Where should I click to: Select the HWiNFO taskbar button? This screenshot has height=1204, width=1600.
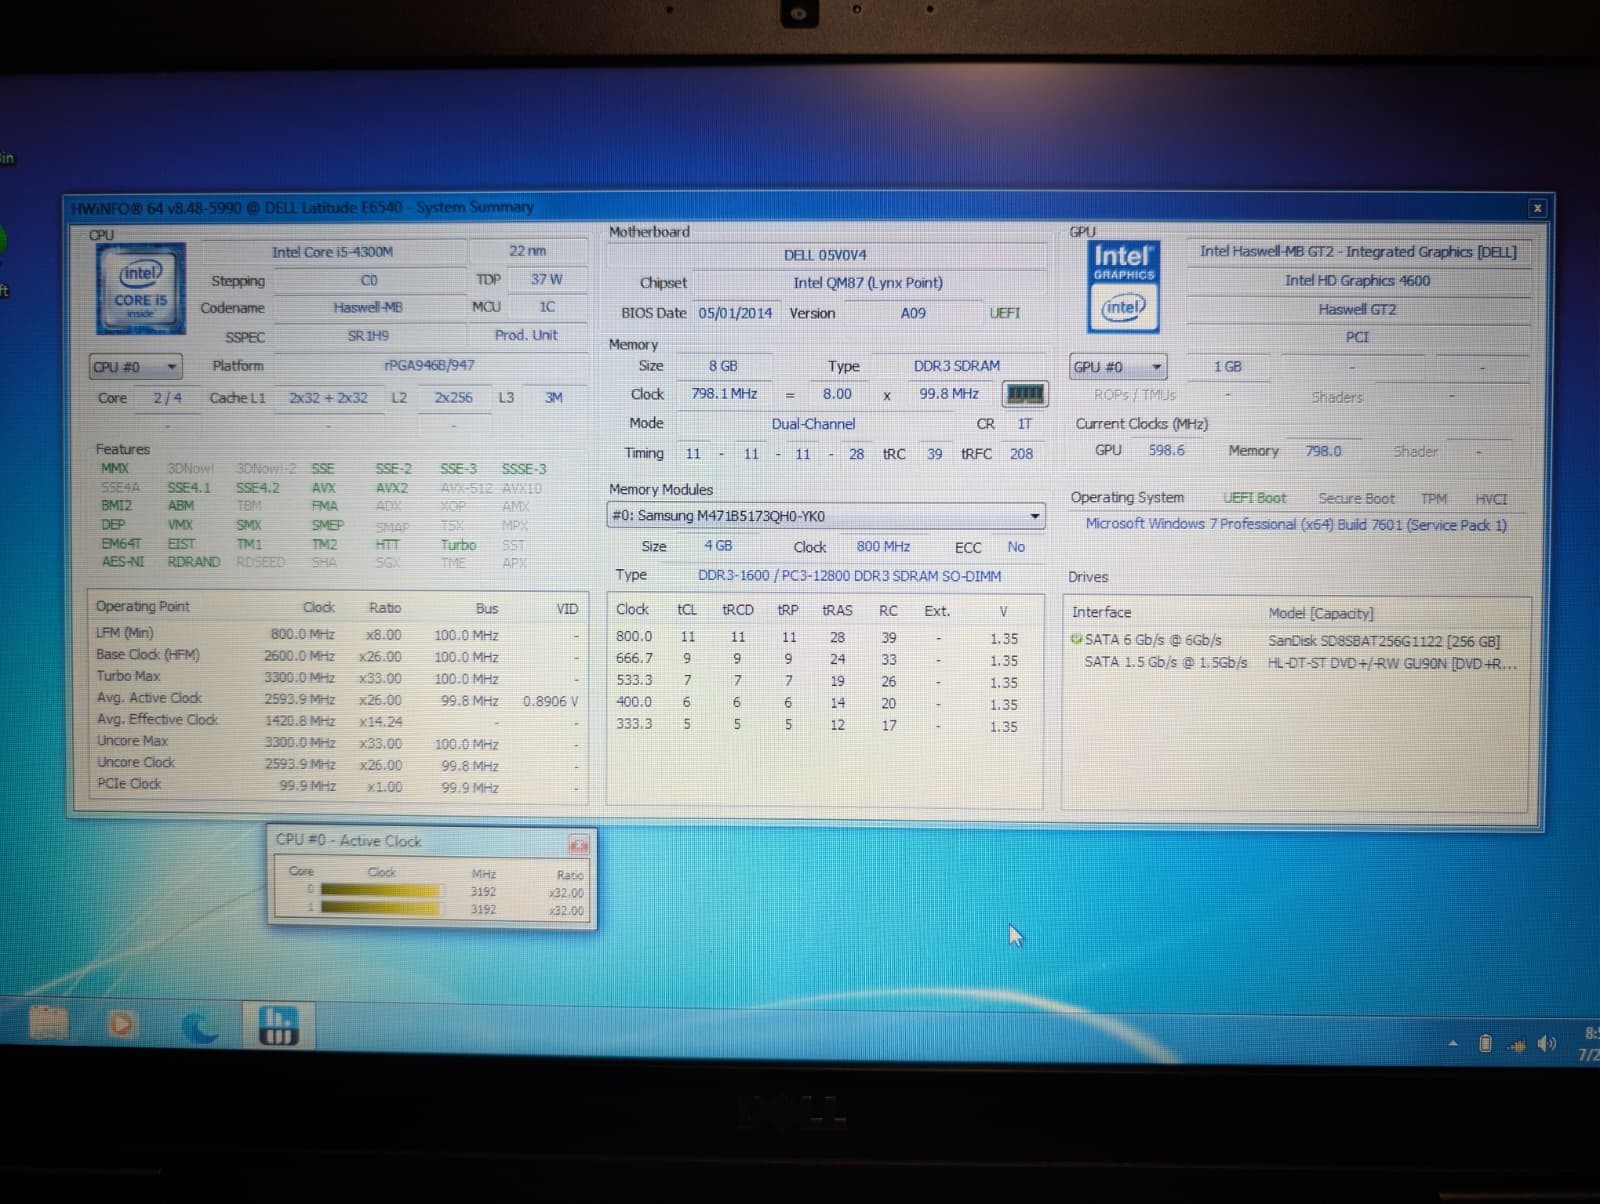tap(278, 1026)
